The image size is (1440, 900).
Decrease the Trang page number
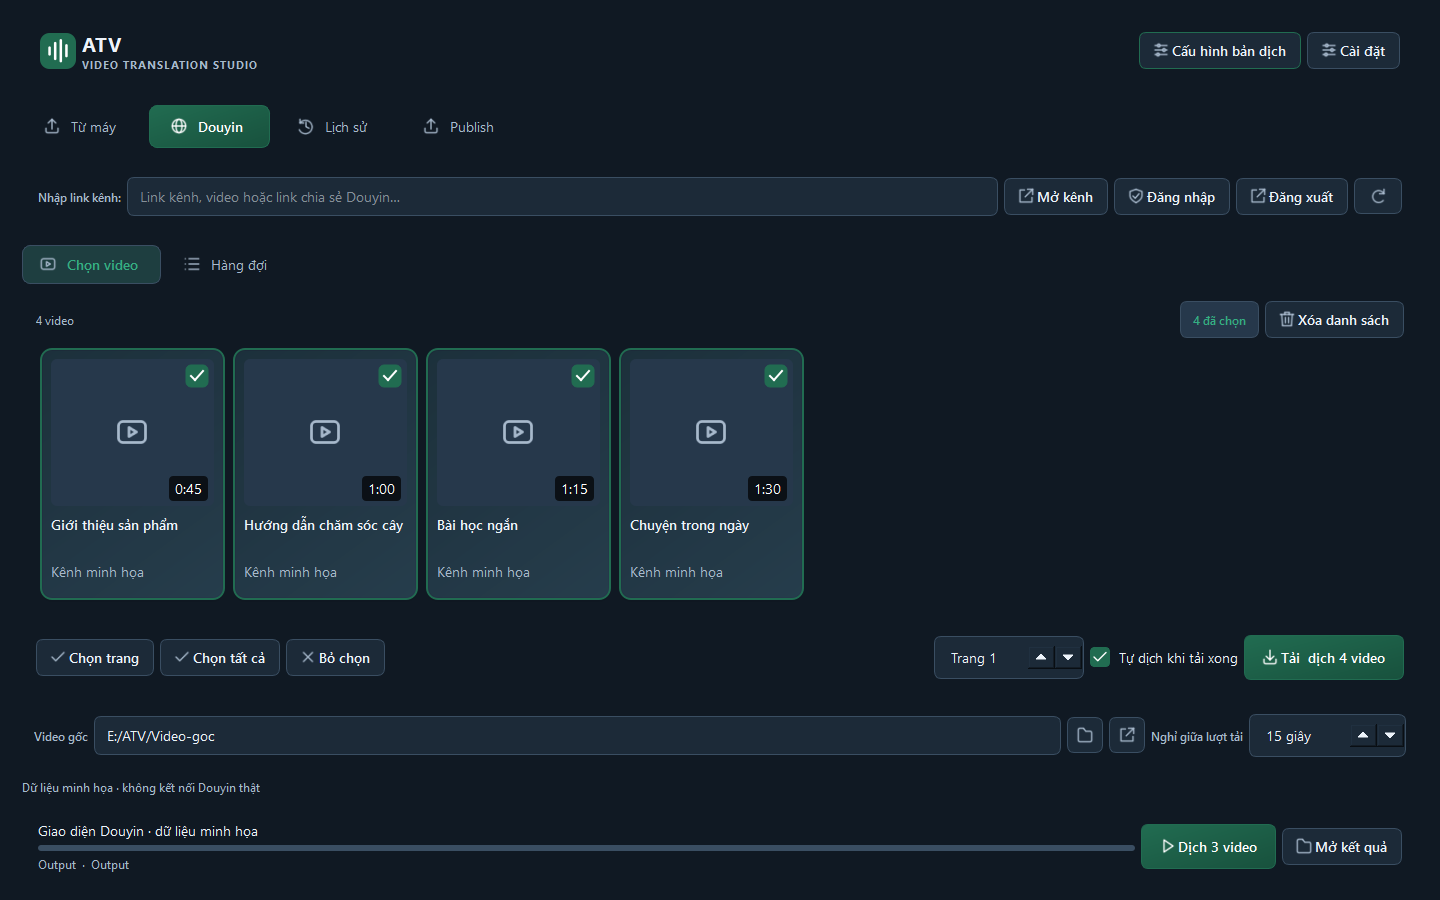click(x=1068, y=658)
